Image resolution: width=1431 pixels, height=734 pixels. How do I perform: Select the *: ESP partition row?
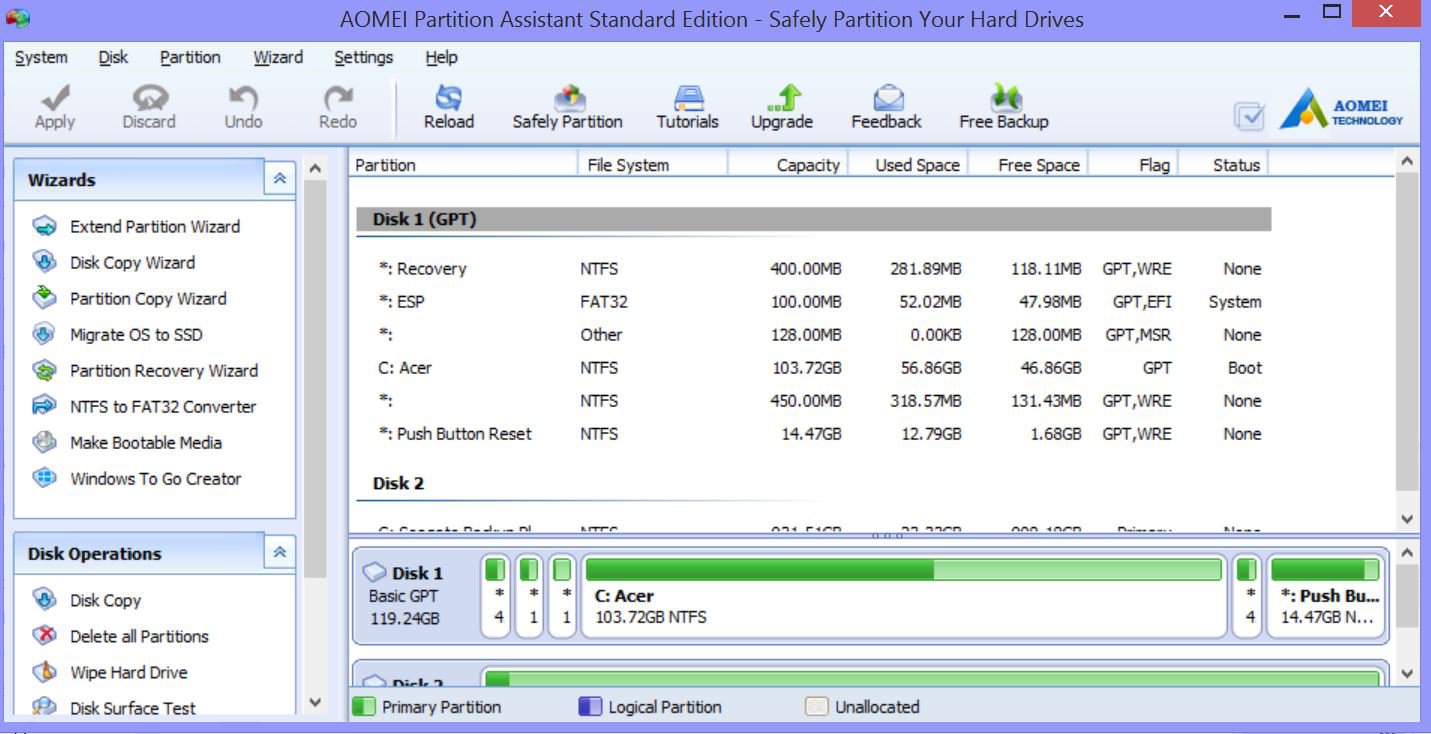pyautogui.click(x=814, y=302)
